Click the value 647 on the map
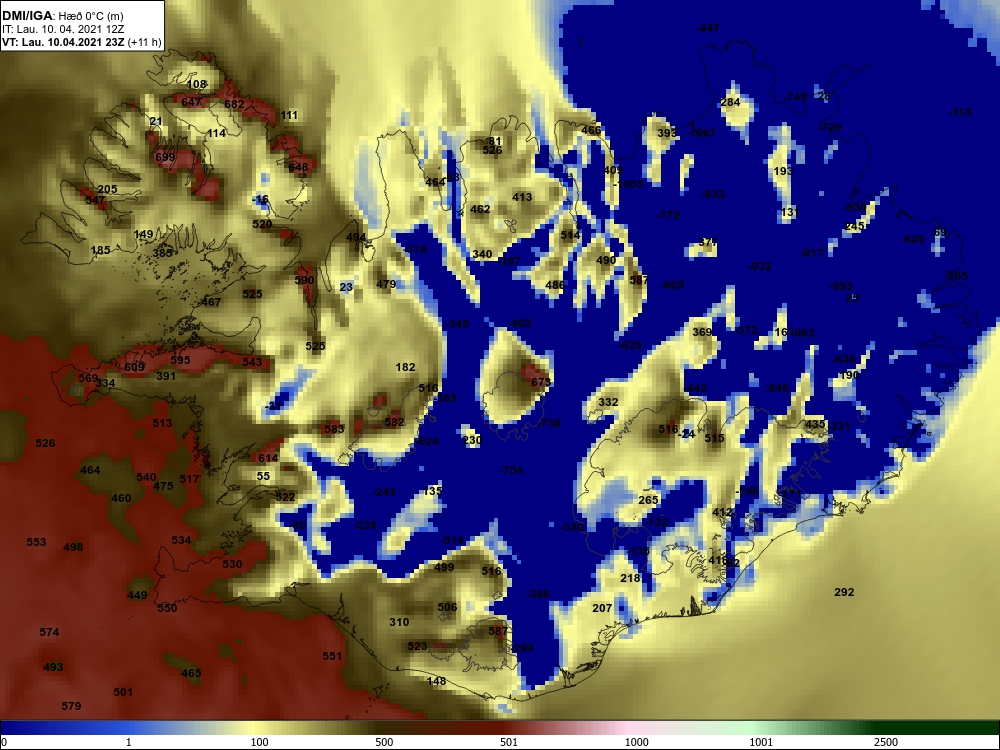The width and height of the screenshot is (1000, 750). pos(191,102)
